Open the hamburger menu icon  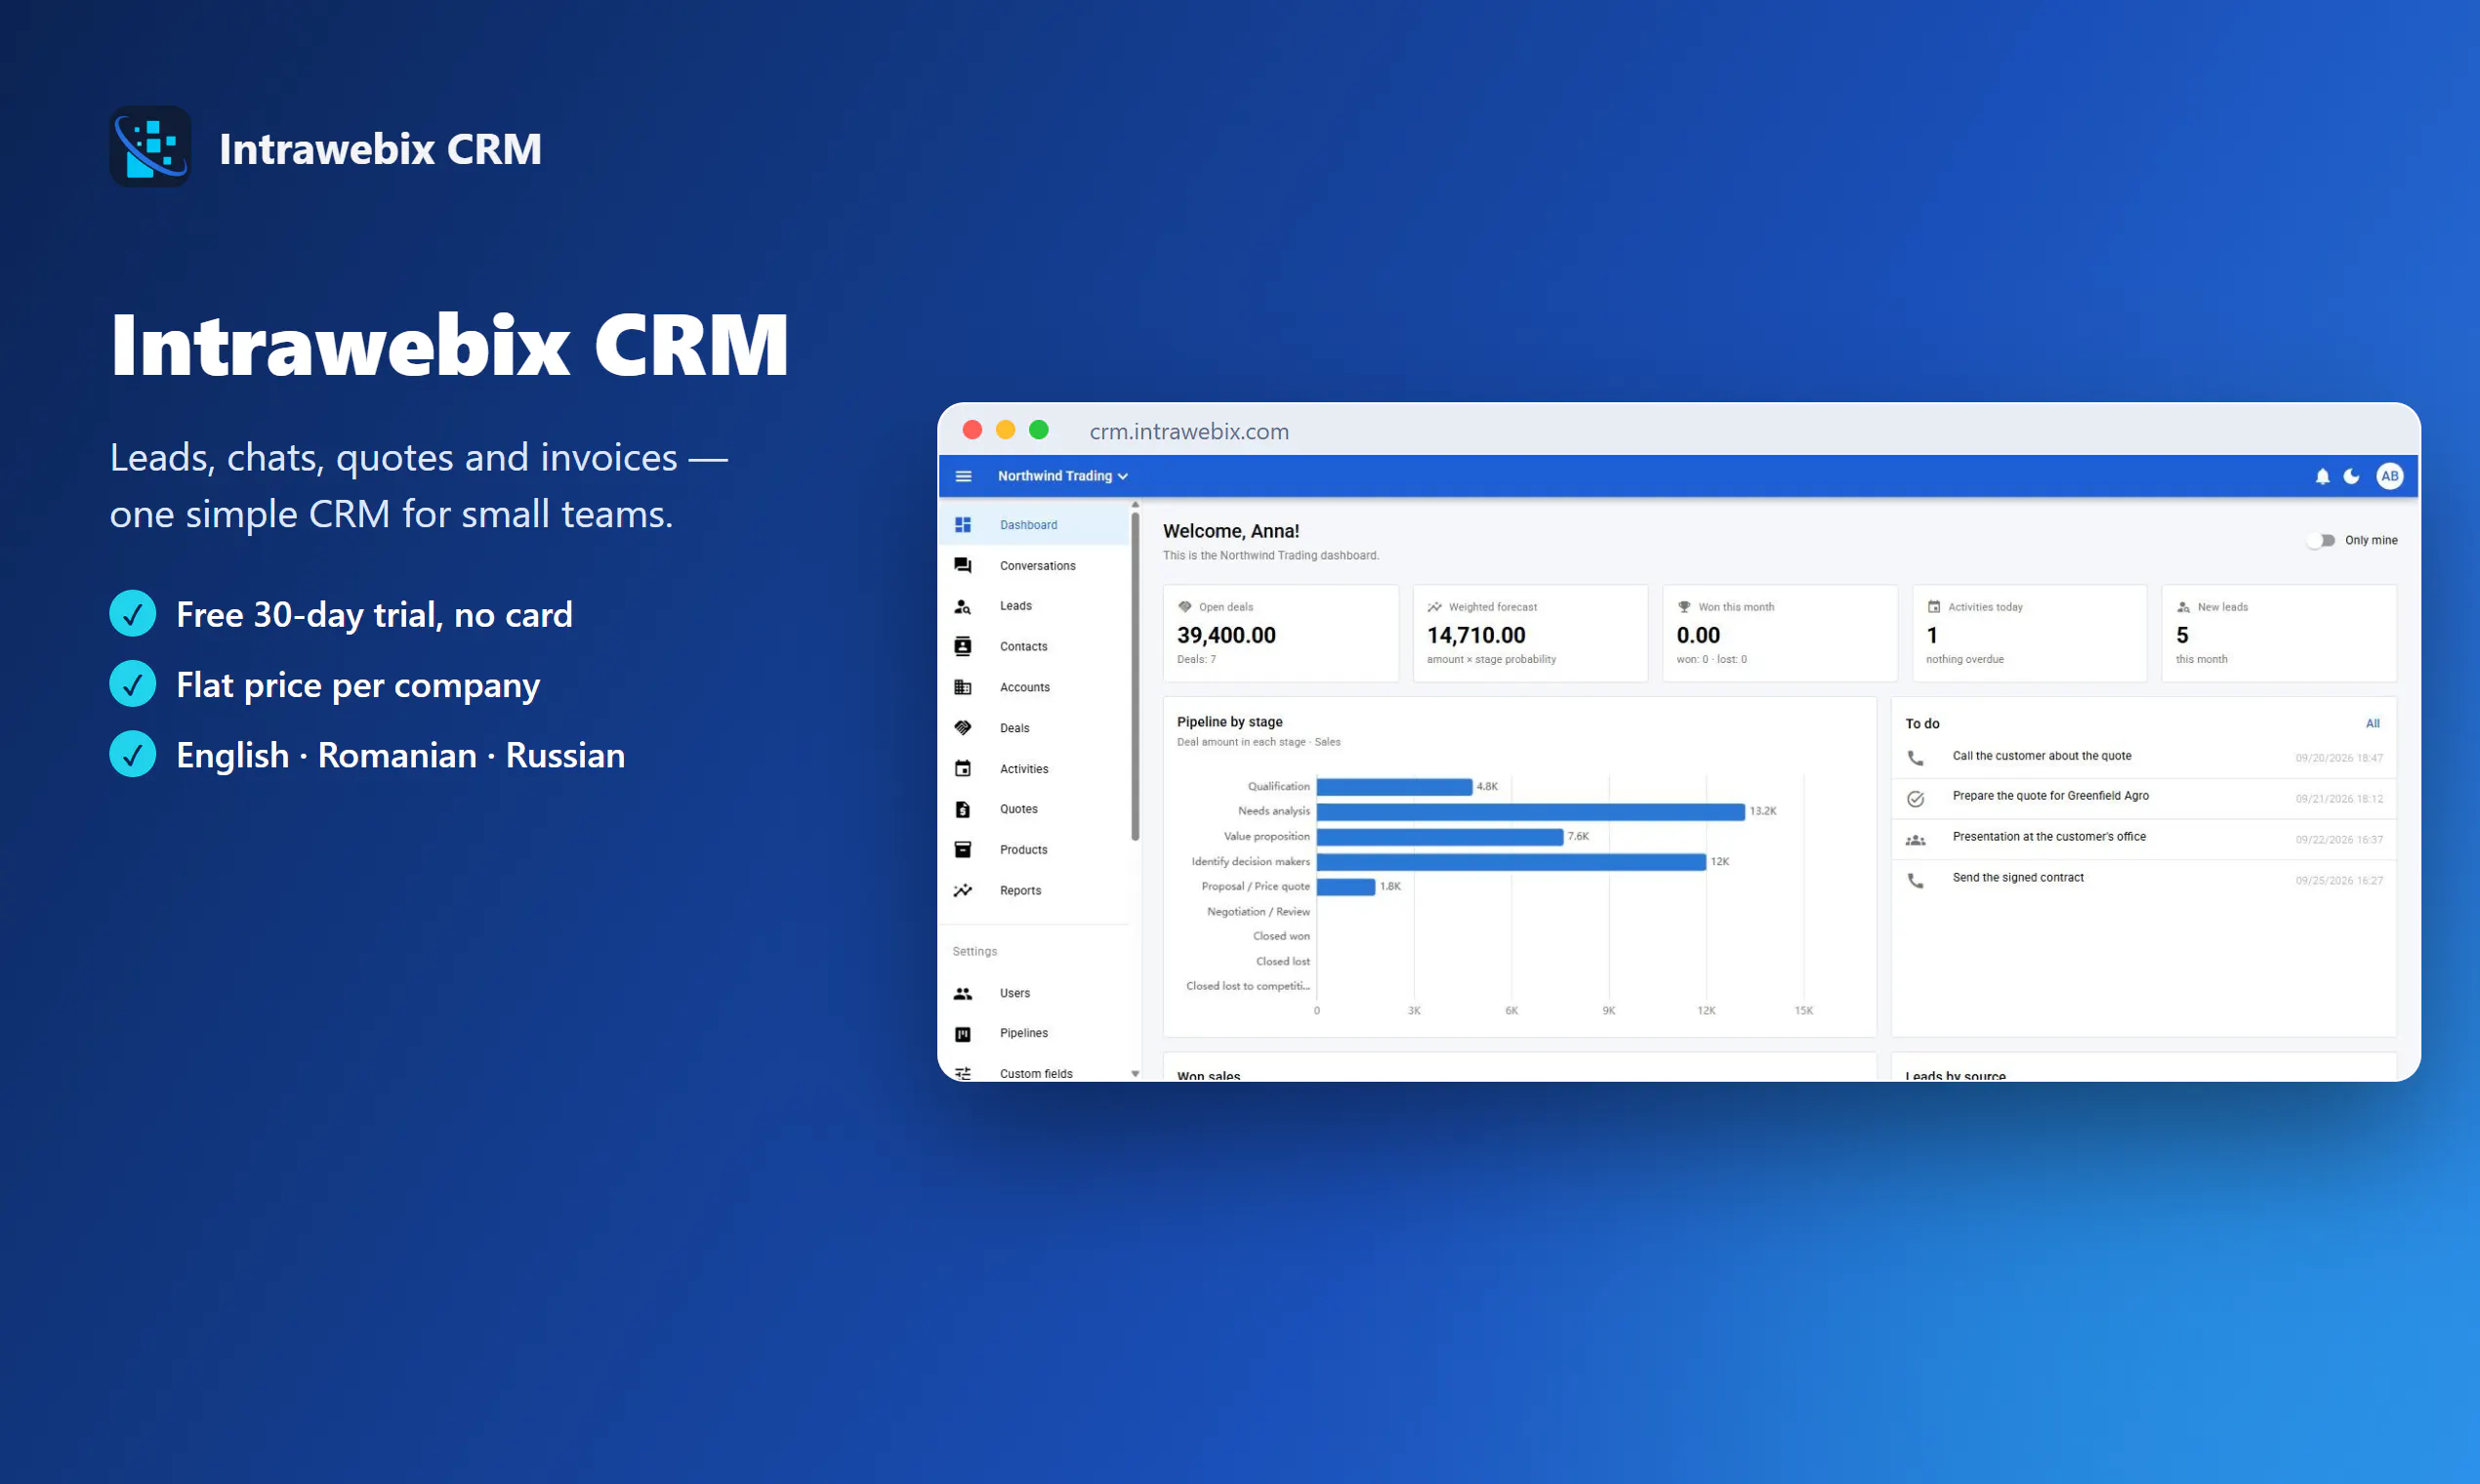coord(963,476)
